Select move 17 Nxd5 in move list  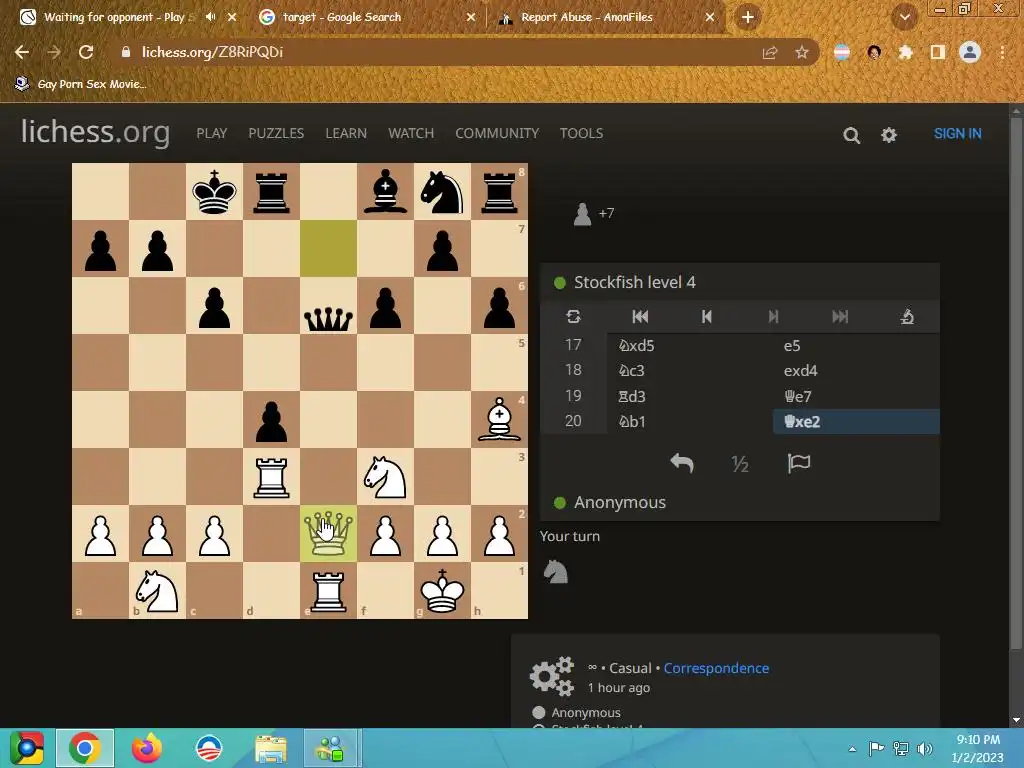690,345
